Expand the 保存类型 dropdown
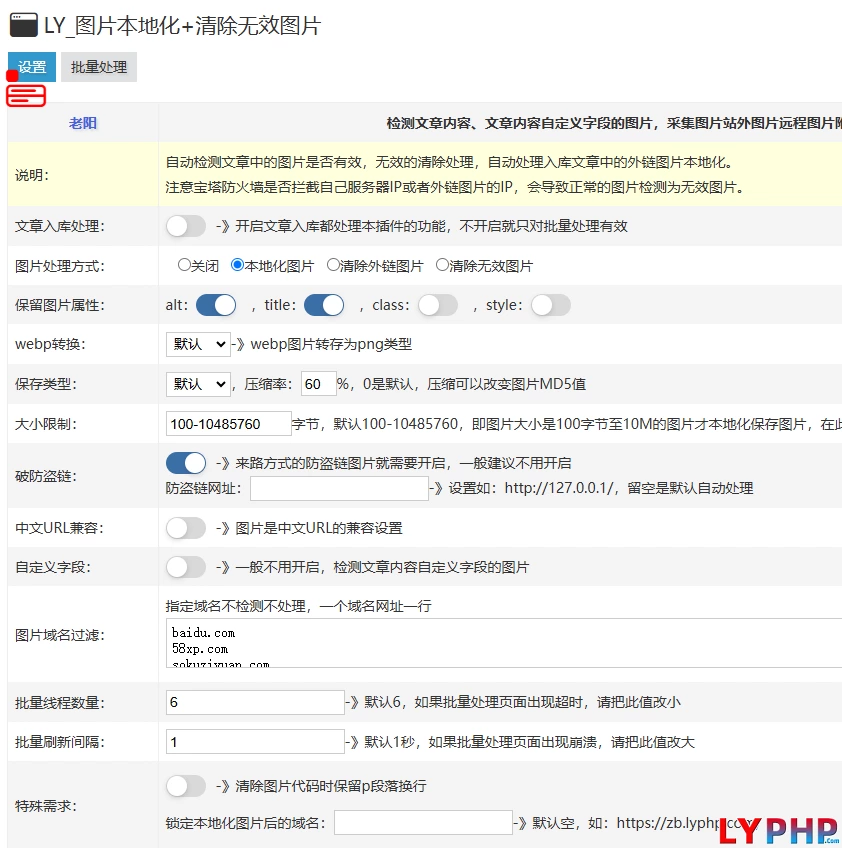The height and width of the screenshot is (848, 842). [x=198, y=384]
